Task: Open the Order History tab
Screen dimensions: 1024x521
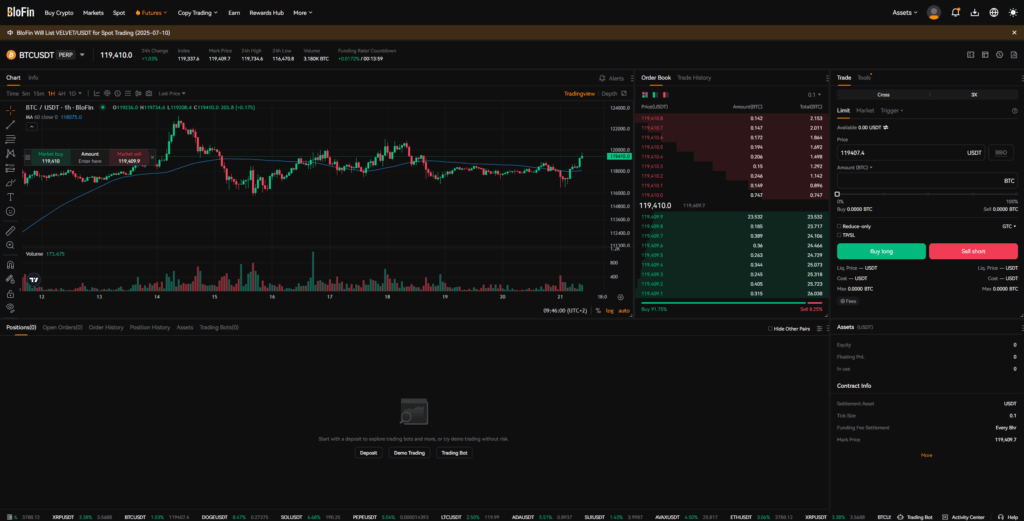Action: tap(106, 328)
